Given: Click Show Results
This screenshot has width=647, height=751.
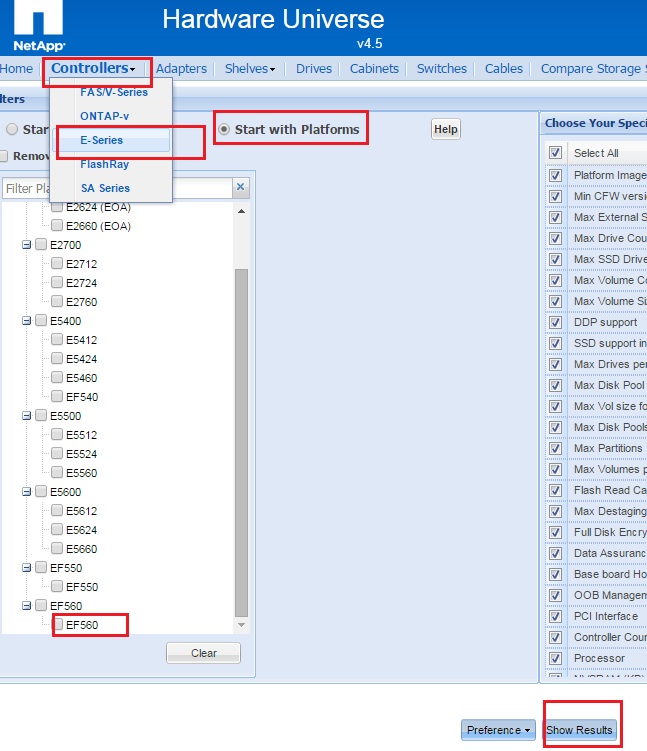Looking at the screenshot, I should click(579, 730).
